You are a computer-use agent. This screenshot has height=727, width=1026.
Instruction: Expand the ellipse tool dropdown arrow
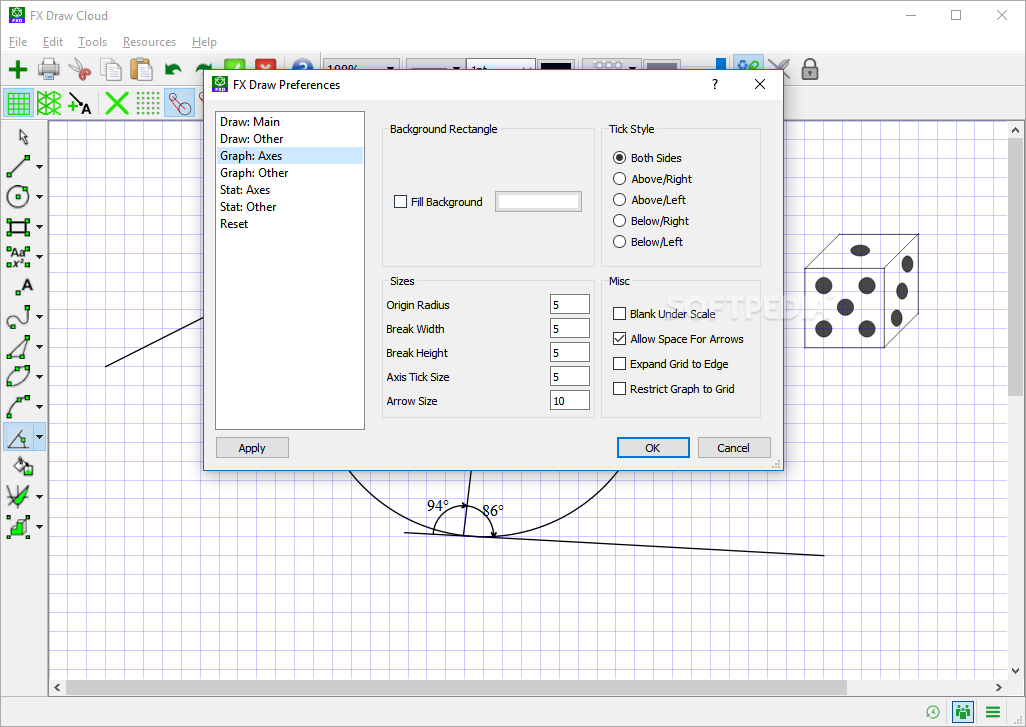[x=39, y=378]
